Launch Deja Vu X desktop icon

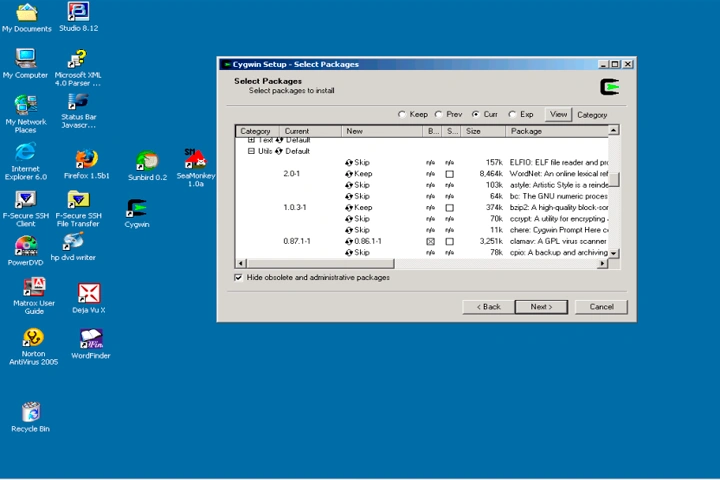pos(89,299)
